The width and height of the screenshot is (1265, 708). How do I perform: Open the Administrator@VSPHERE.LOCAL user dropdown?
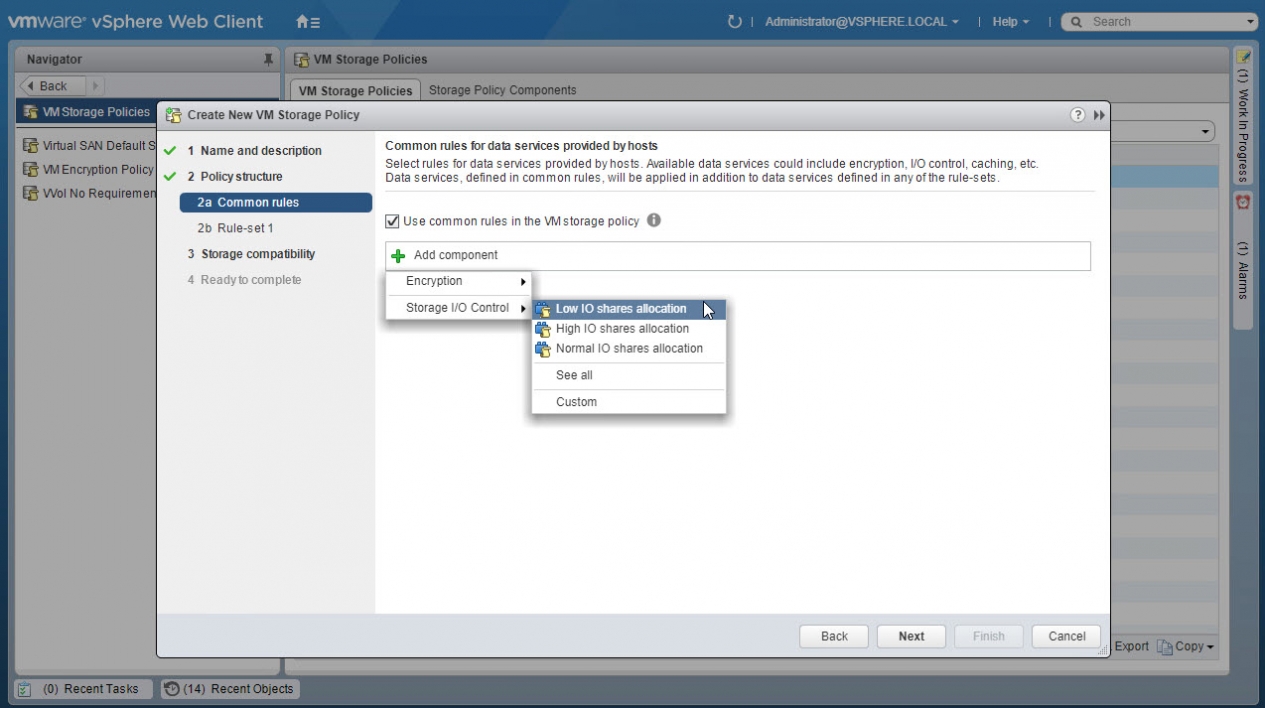click(861, 22)
